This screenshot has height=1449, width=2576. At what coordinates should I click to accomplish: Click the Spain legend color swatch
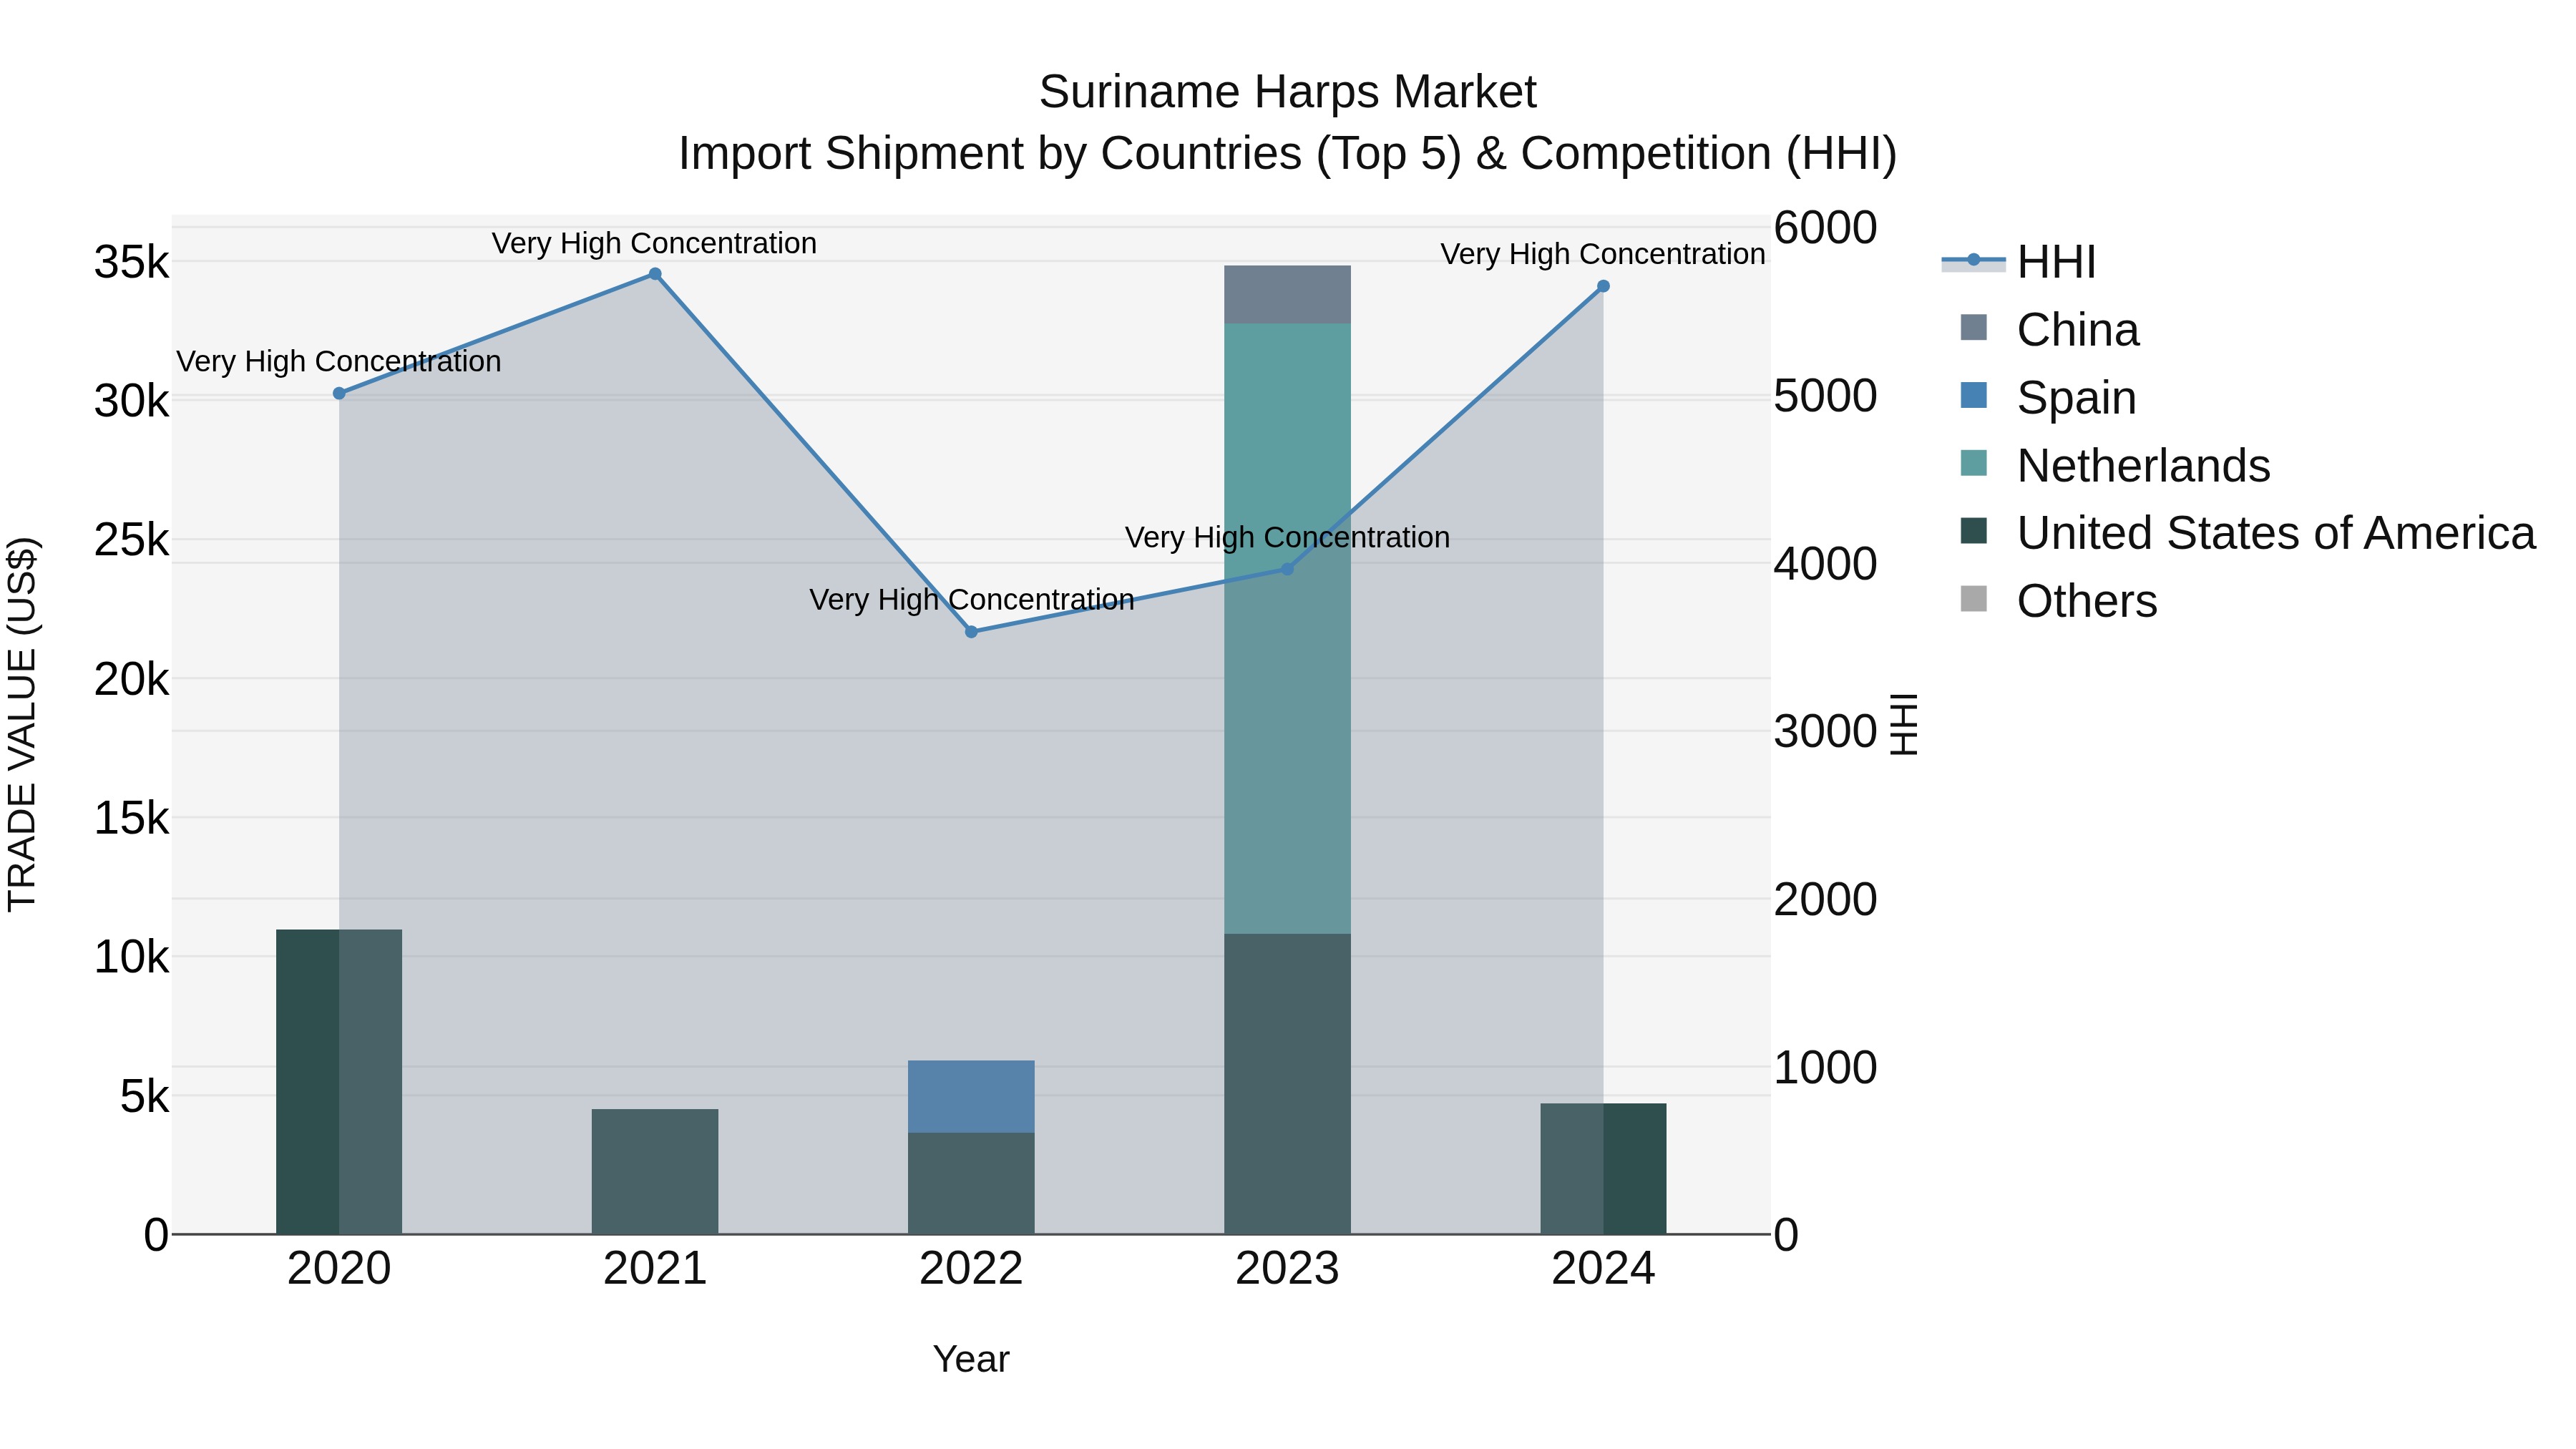click(1974, 395)
